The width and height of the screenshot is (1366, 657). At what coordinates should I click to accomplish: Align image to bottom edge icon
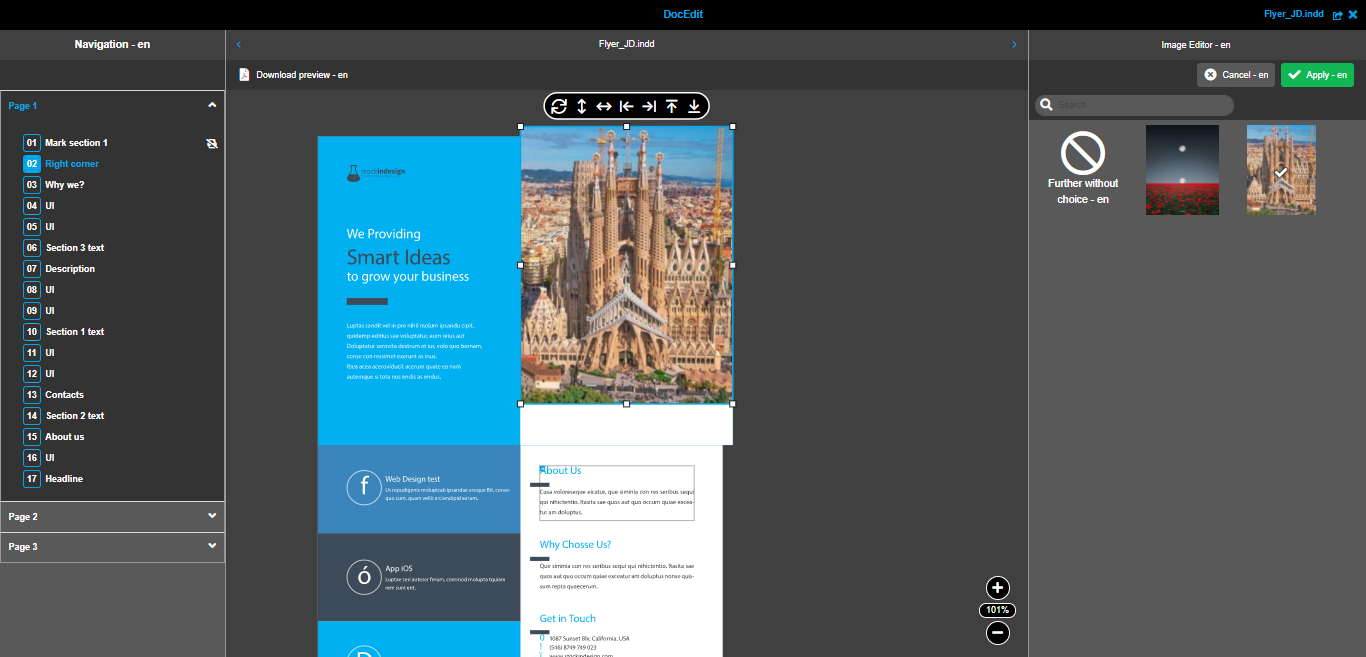tap(694, 106)
